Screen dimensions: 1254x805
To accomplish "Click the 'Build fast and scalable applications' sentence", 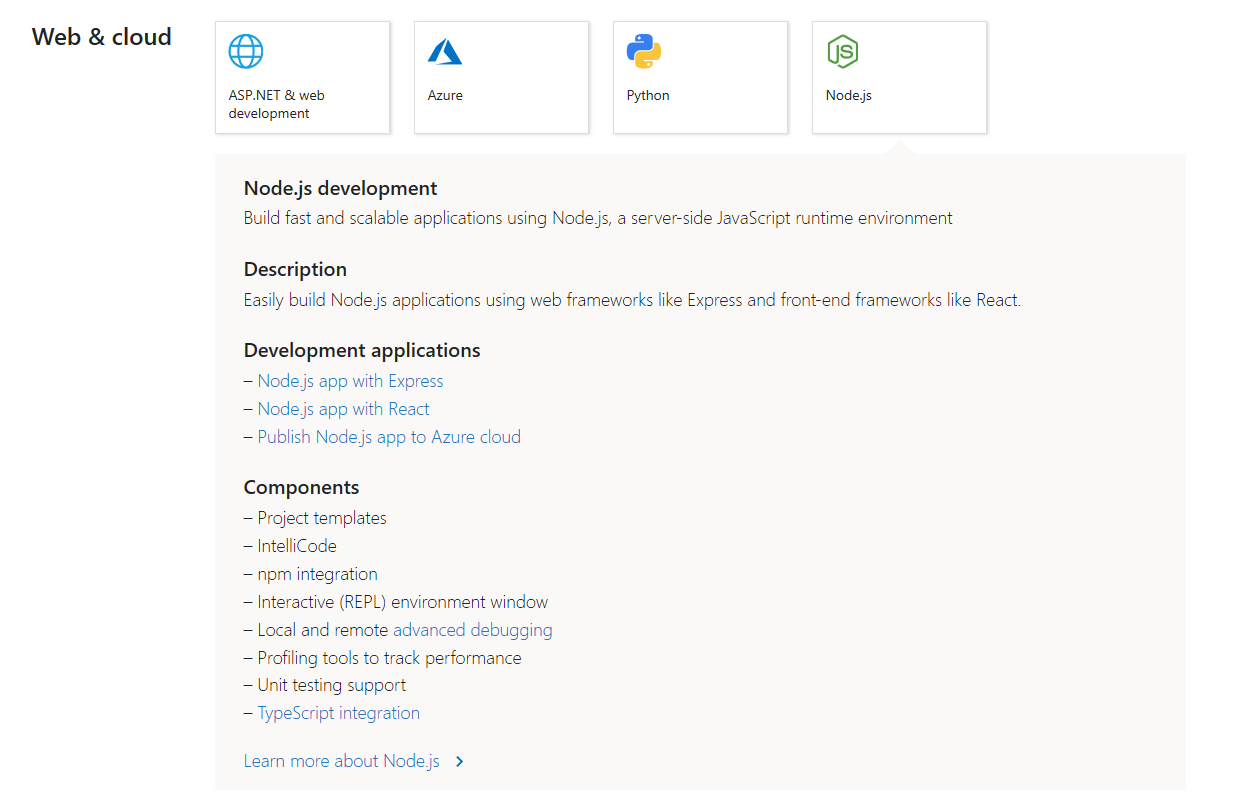I will click(x=598, y=218).
